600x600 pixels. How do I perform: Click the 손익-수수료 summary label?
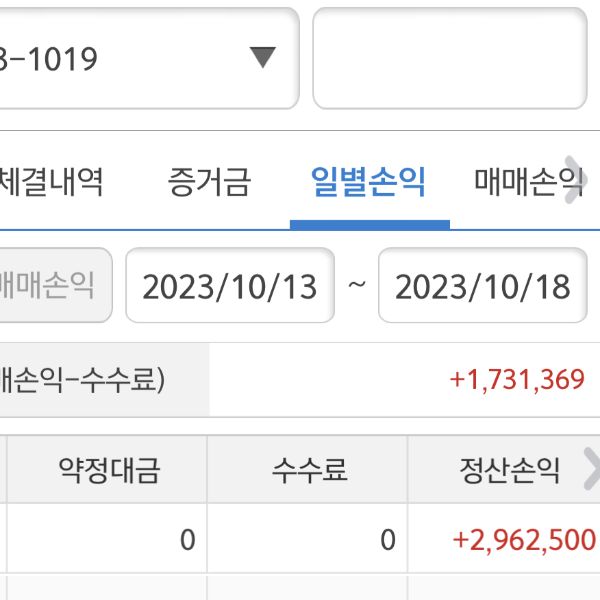[84, 380]
